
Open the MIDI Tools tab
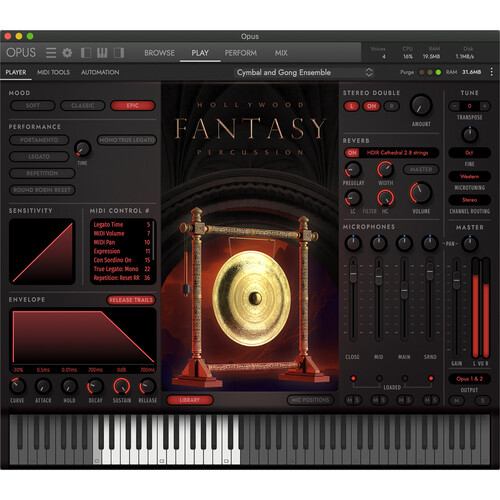[53, 72]
